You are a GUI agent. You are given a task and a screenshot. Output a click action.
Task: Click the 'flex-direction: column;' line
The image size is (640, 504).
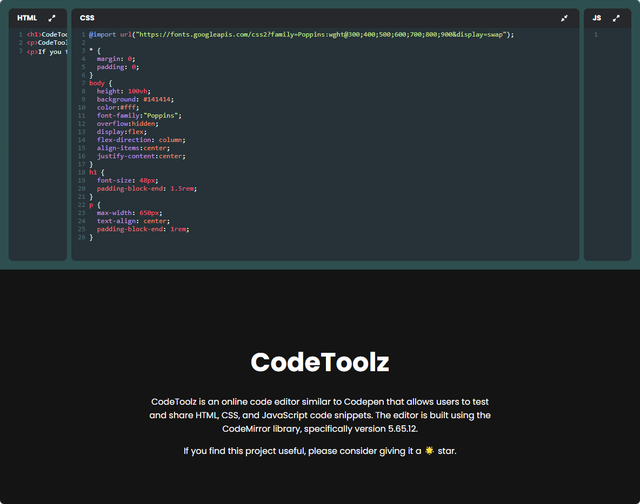point(141,140)
